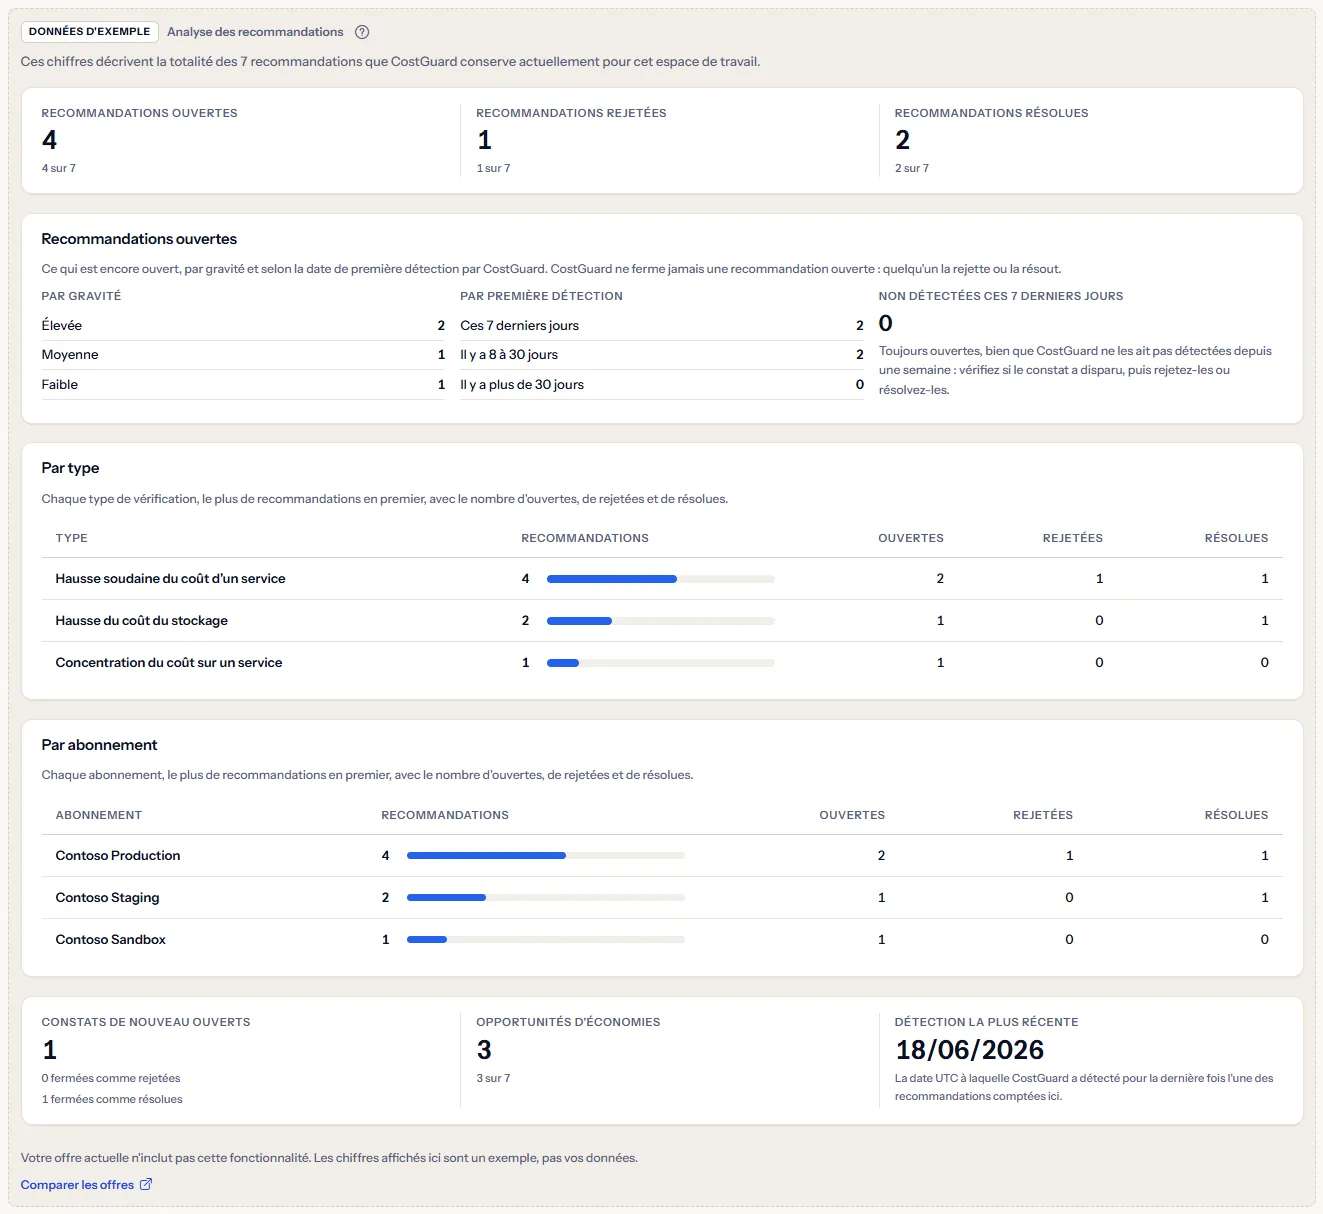Click the "Hausse soudaine du coût d'un service" row name

pyautogui.click(x=171, y=579)
